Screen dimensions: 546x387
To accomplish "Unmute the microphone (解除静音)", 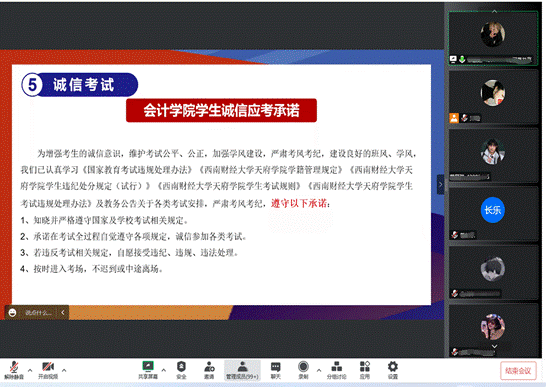I will [14, 370].
